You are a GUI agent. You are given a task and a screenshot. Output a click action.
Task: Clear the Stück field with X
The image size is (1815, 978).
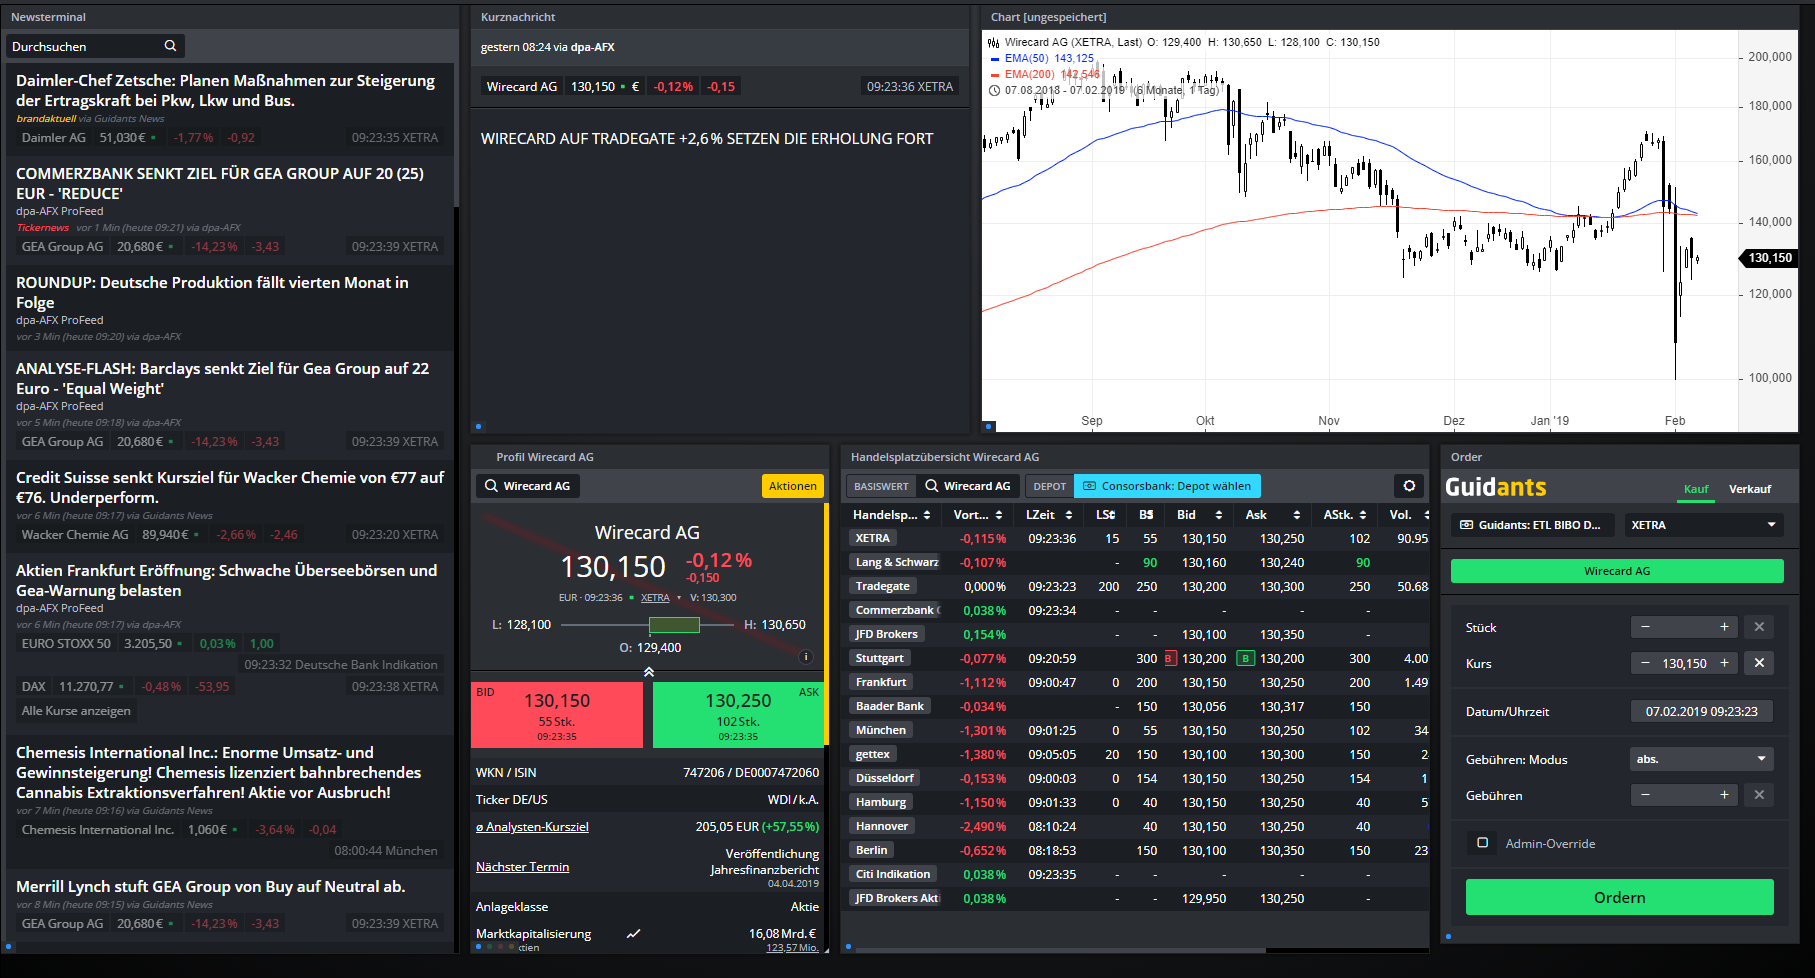point(1759,627)
